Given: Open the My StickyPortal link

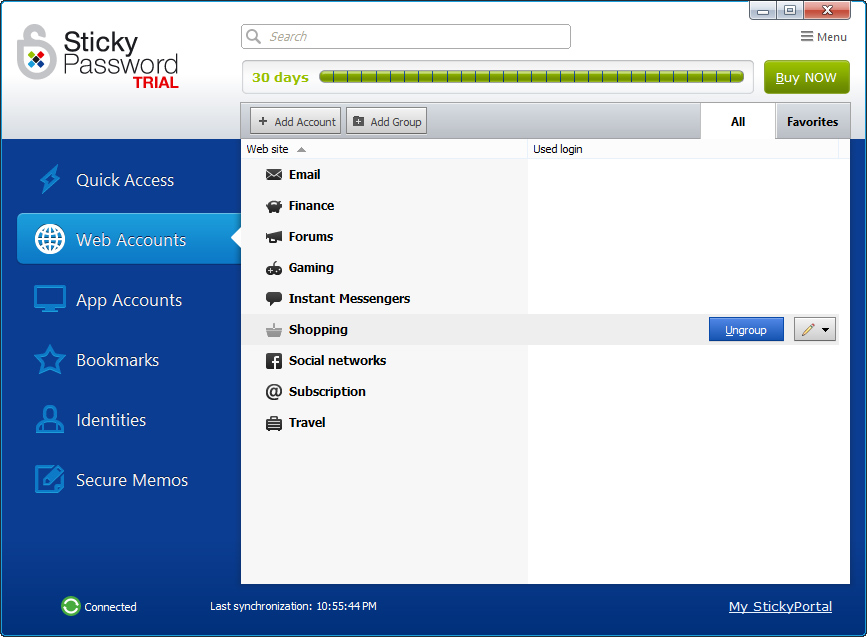Looking at the screenshot, I should [x=780, y=607].
